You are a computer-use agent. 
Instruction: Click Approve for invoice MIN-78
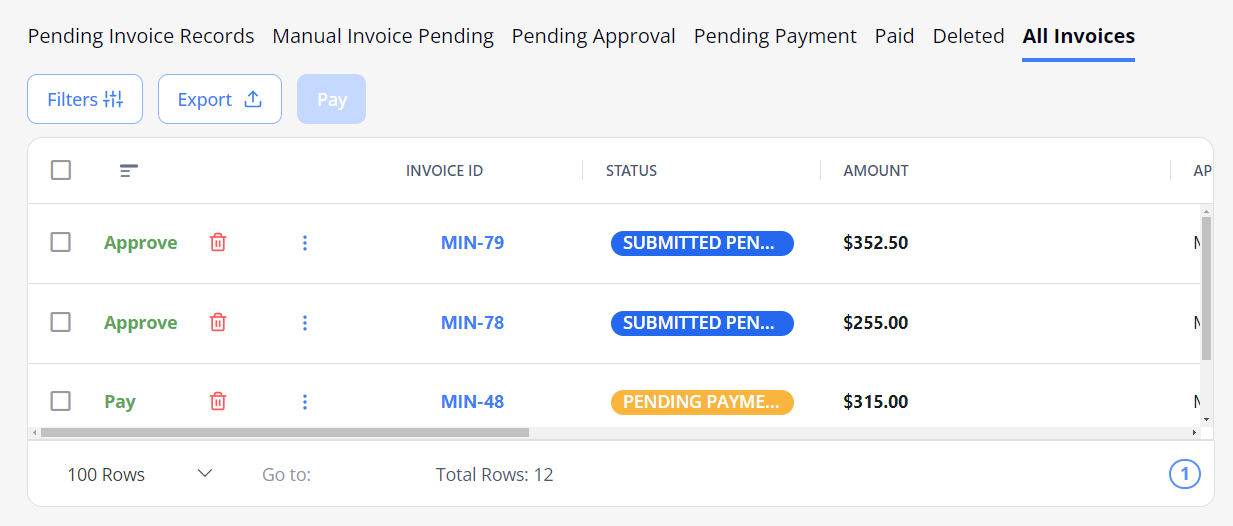pyautogui.click(x=141, y=323)
